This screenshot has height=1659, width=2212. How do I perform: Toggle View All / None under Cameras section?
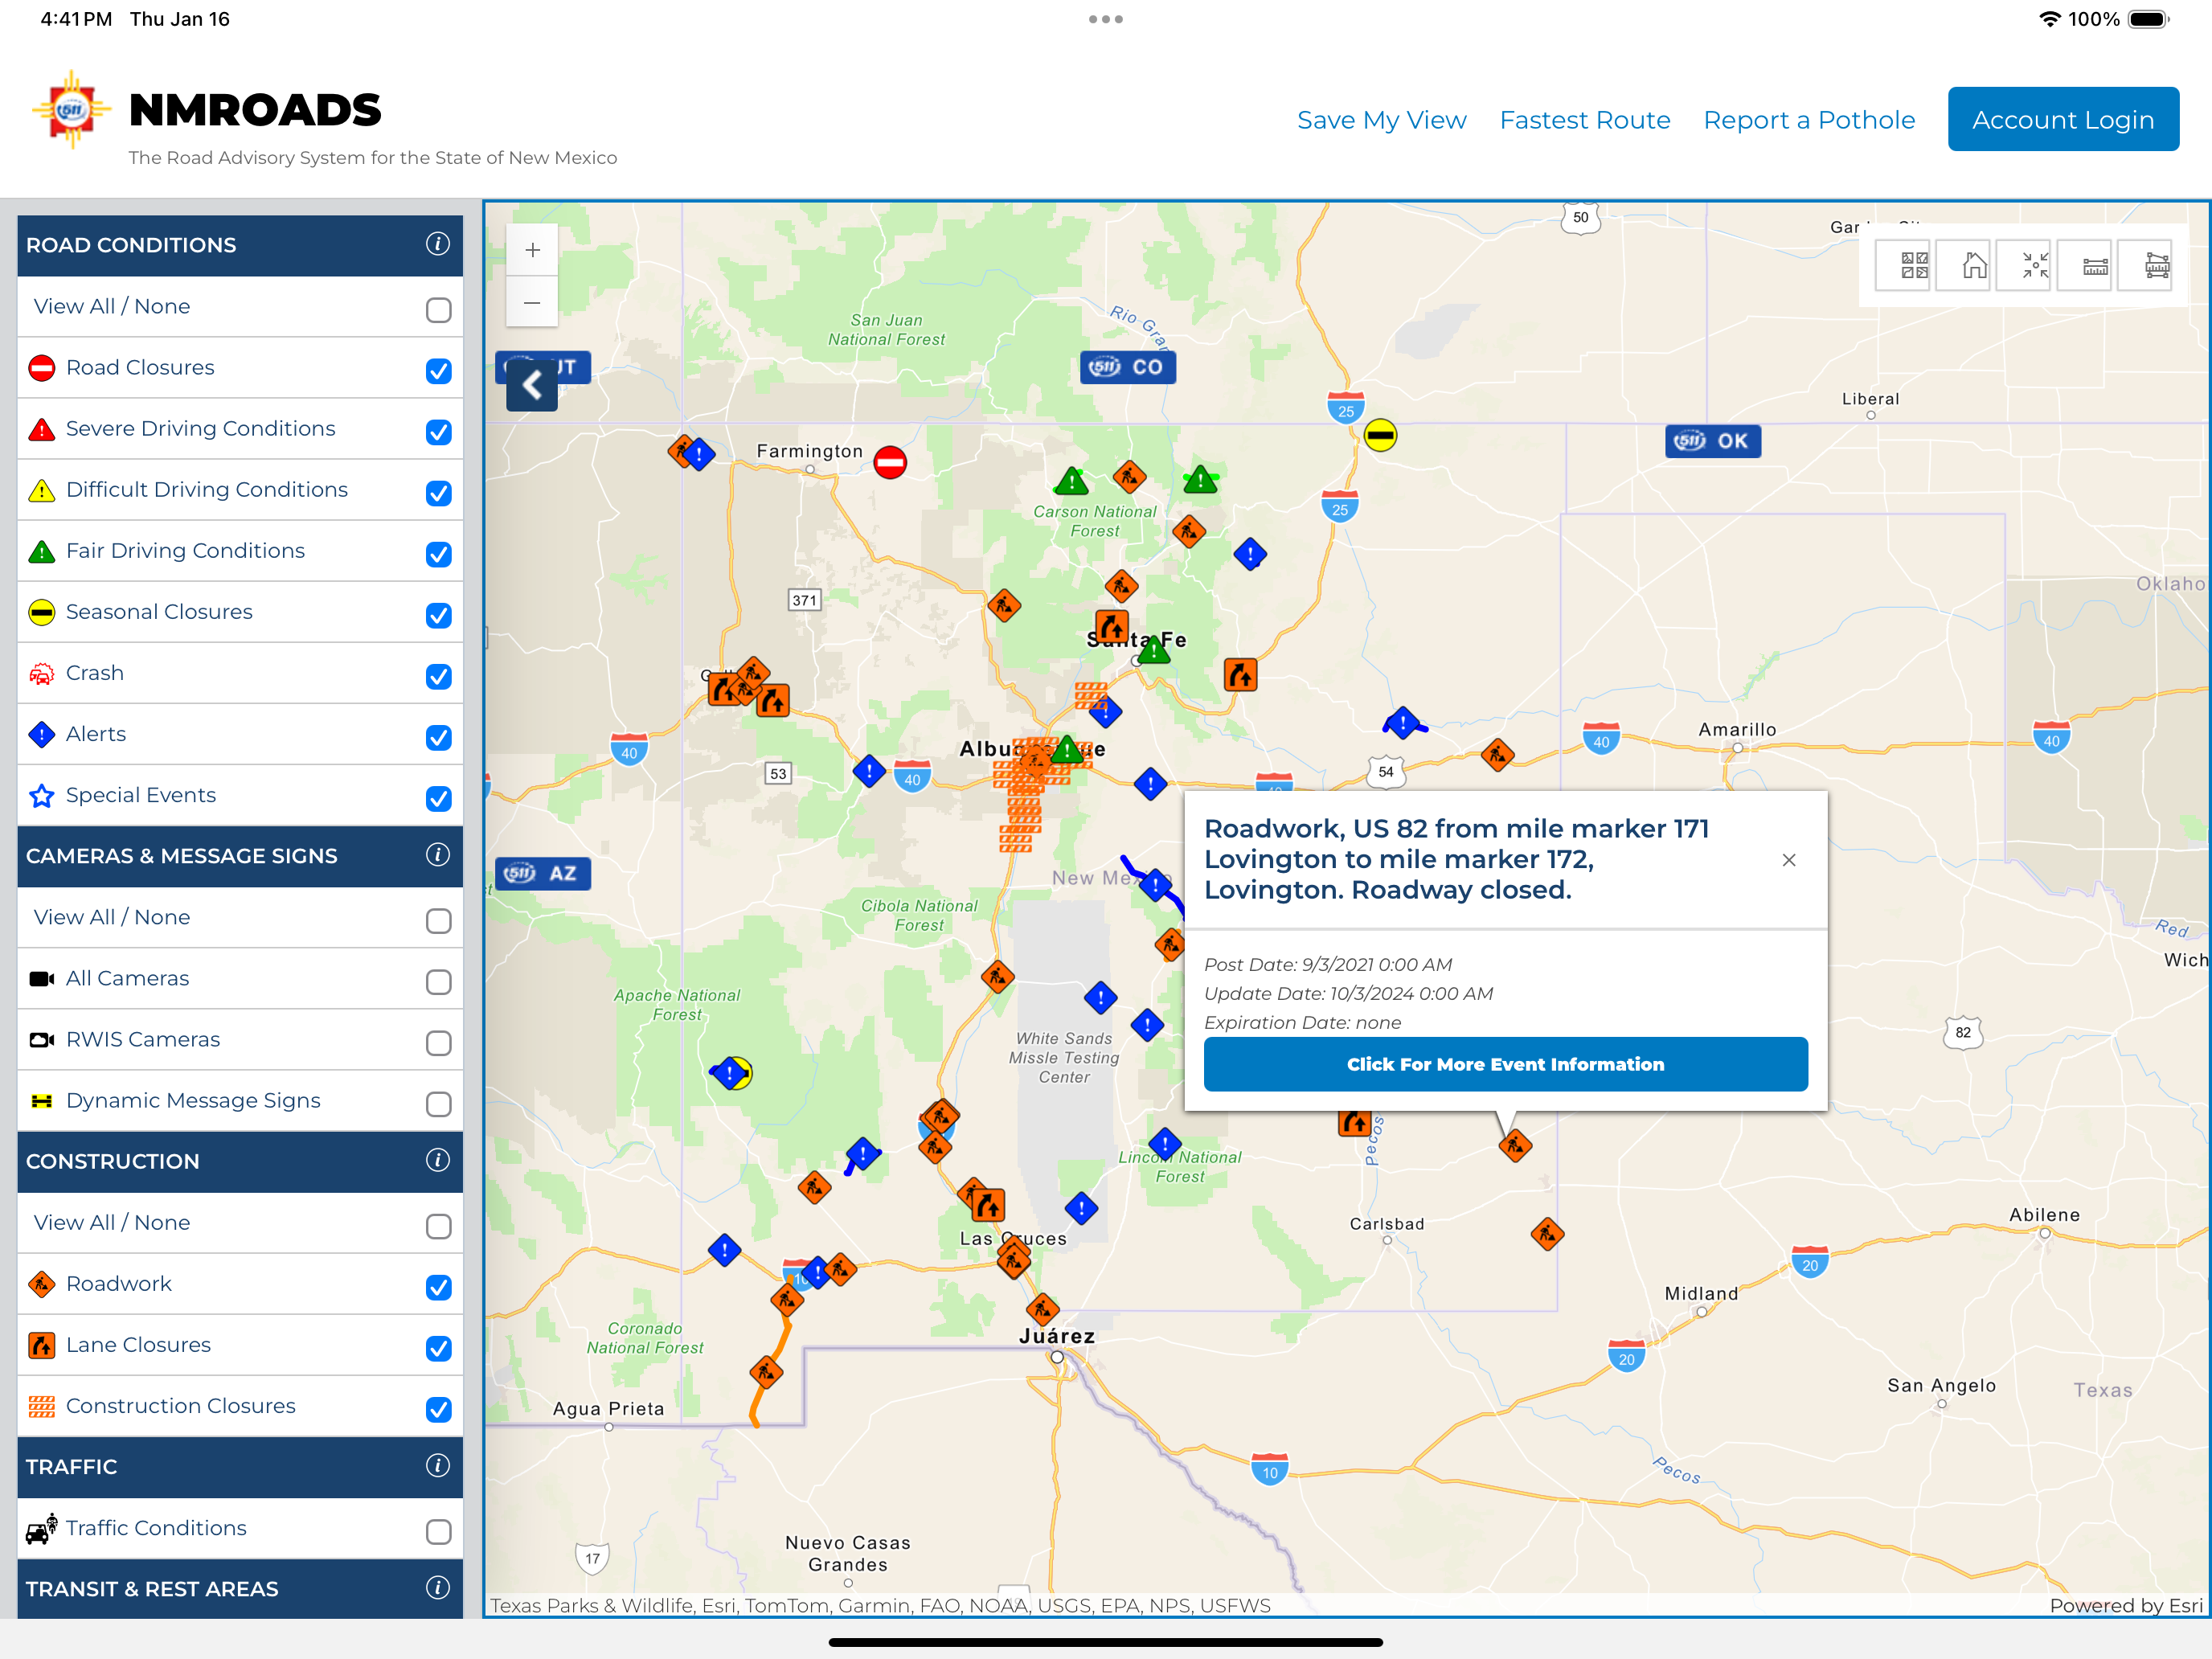[x=438, y=921]
